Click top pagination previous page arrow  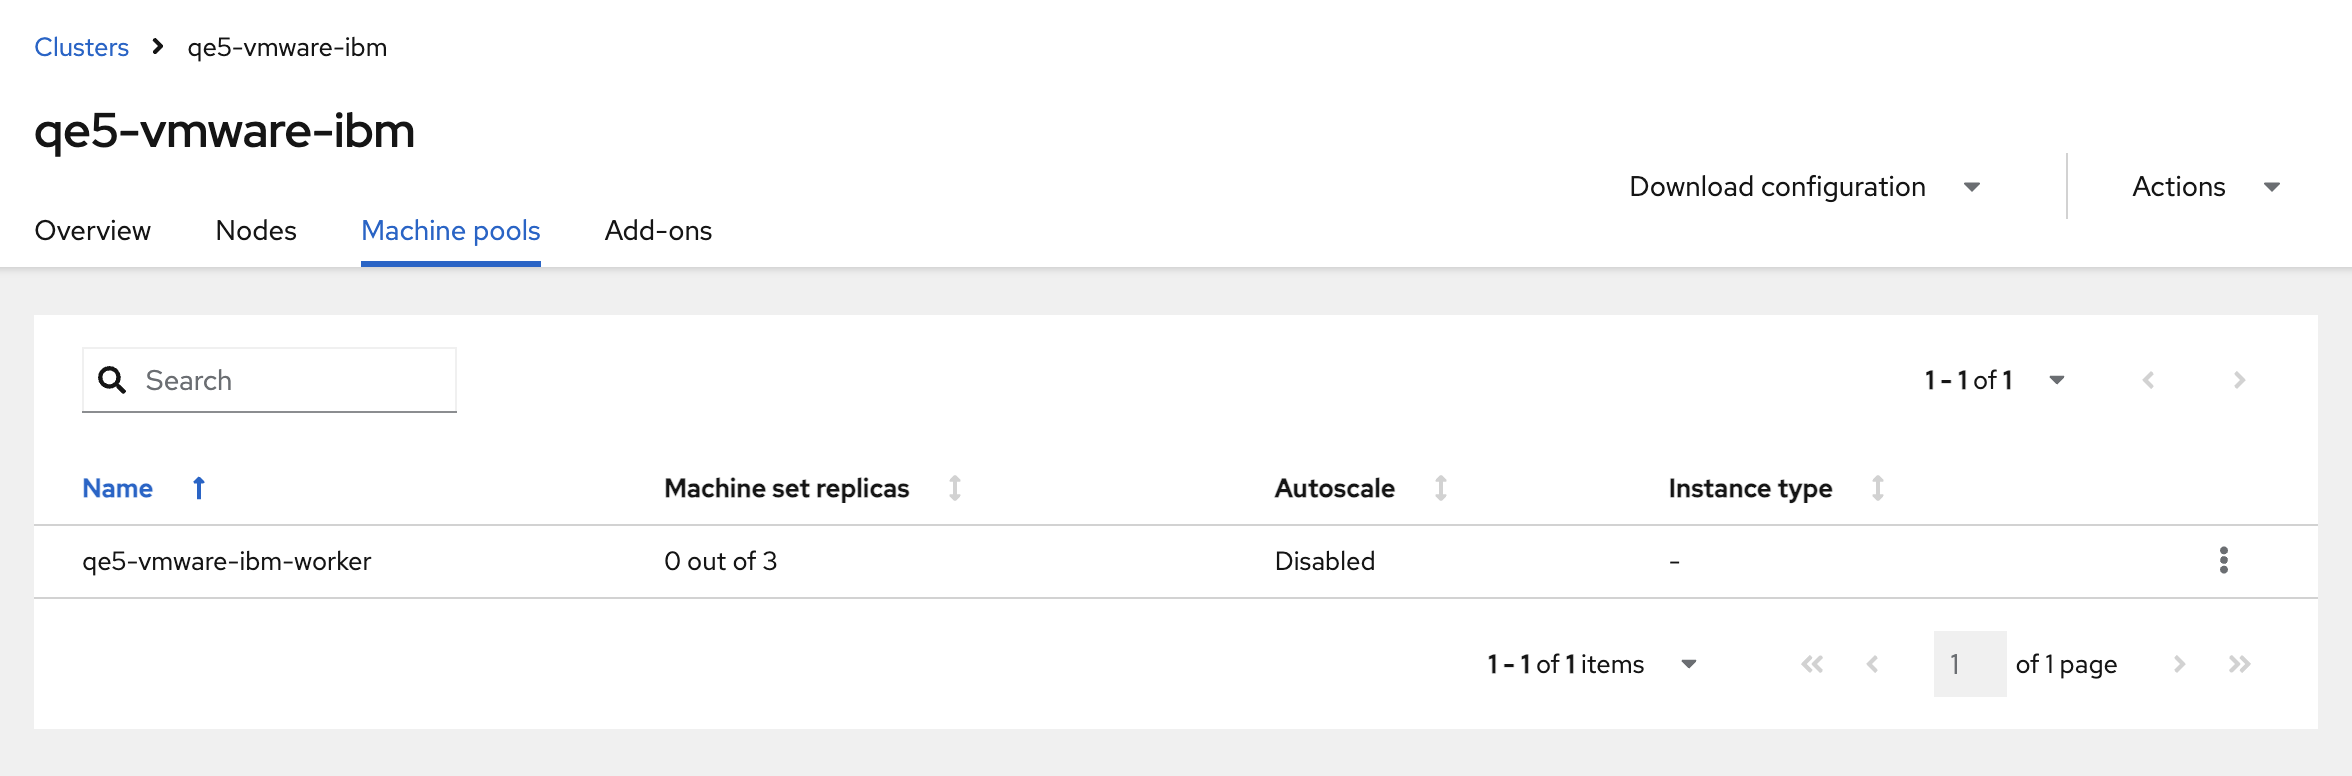click(2148, 380)
